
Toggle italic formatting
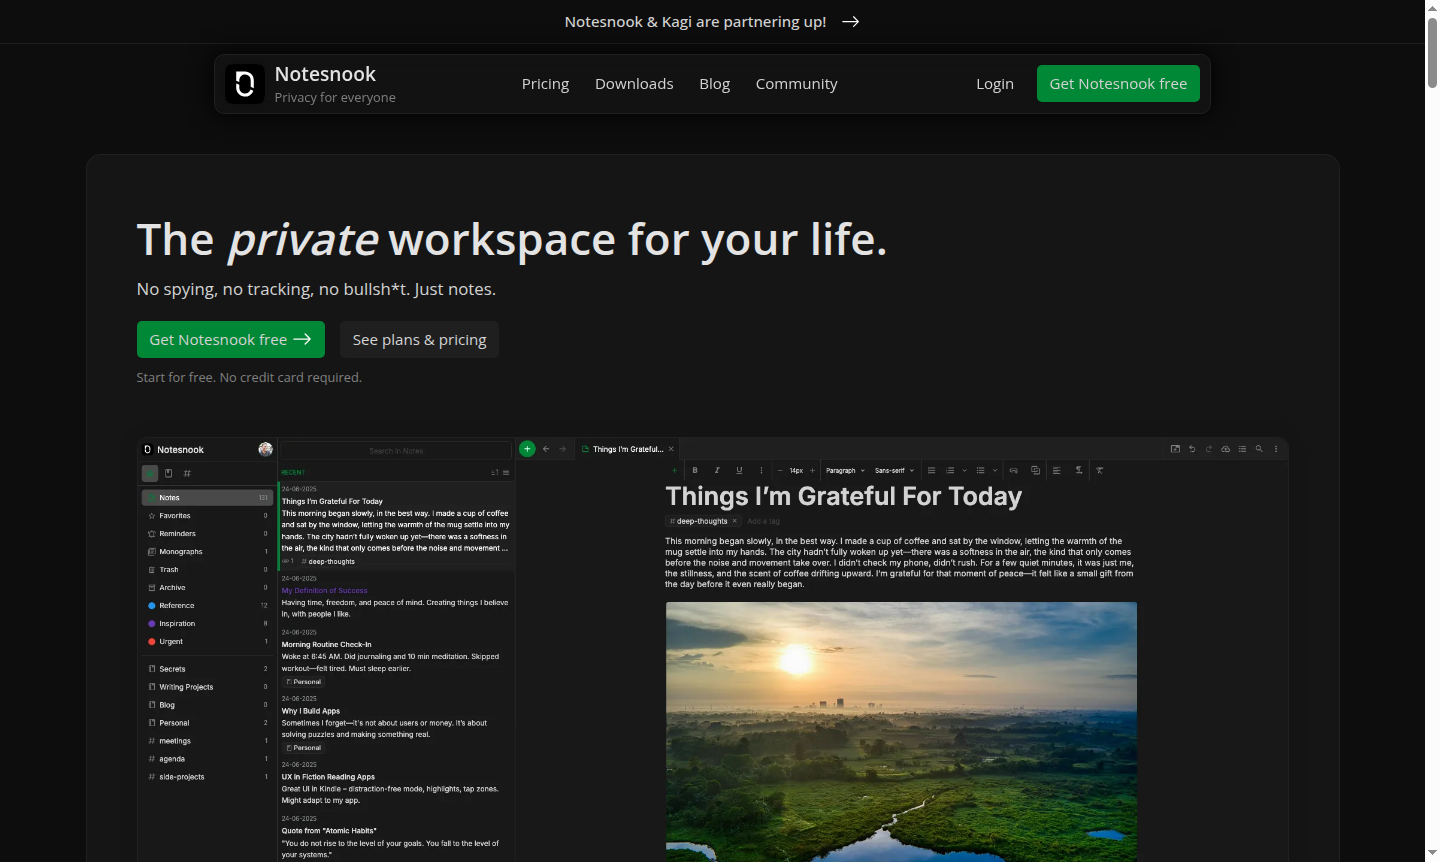pyautogui.click(x=717, y=470)
